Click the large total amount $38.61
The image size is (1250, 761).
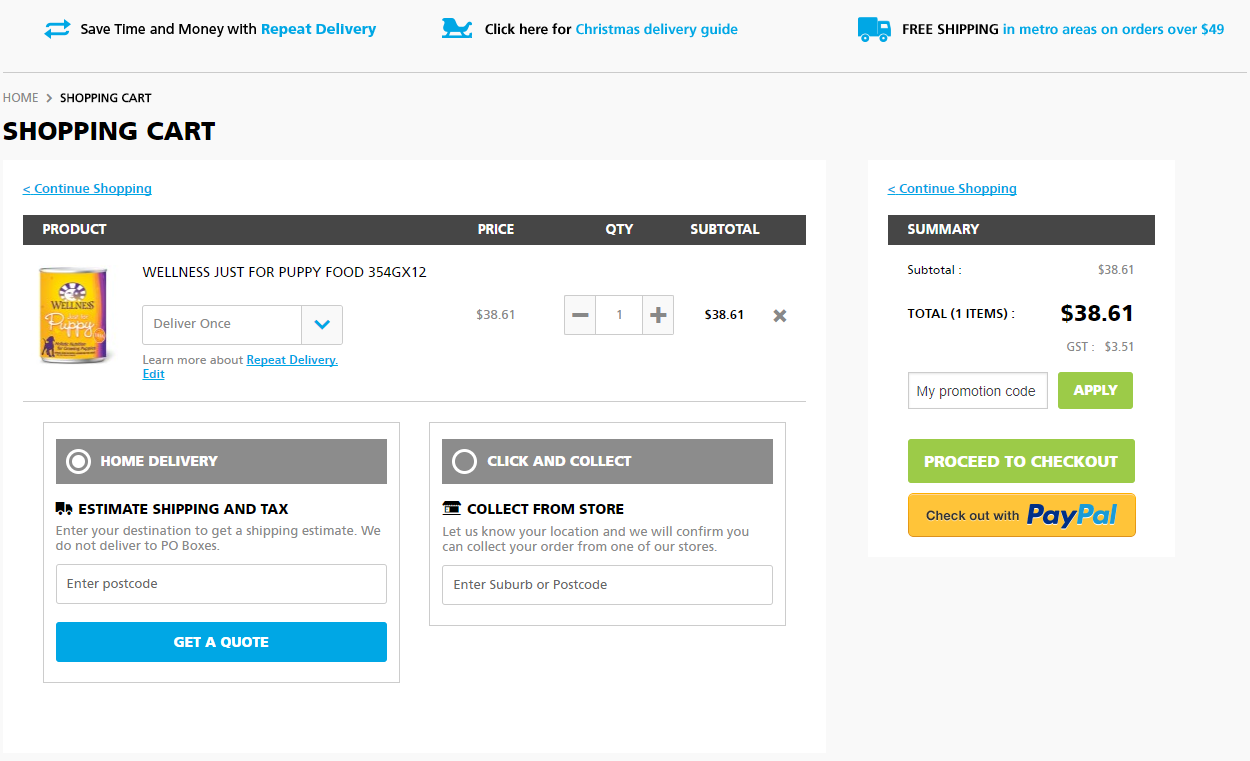point(1097,313)
